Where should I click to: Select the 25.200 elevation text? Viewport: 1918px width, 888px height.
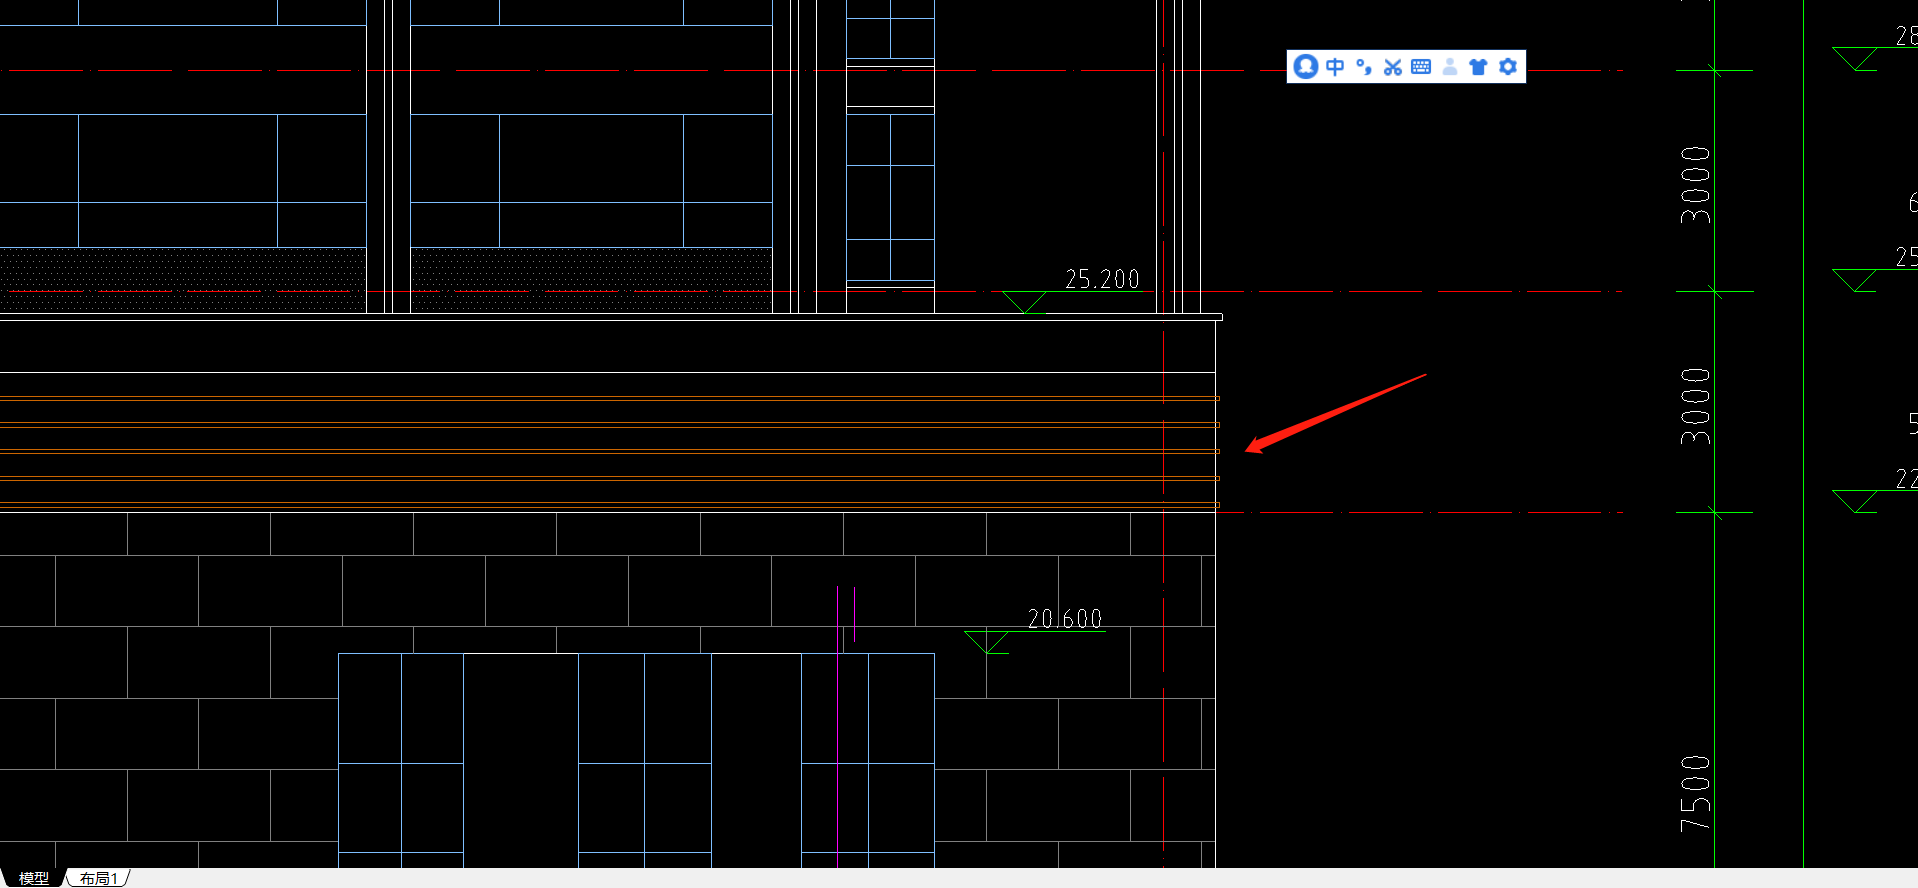coord(1102,279)
